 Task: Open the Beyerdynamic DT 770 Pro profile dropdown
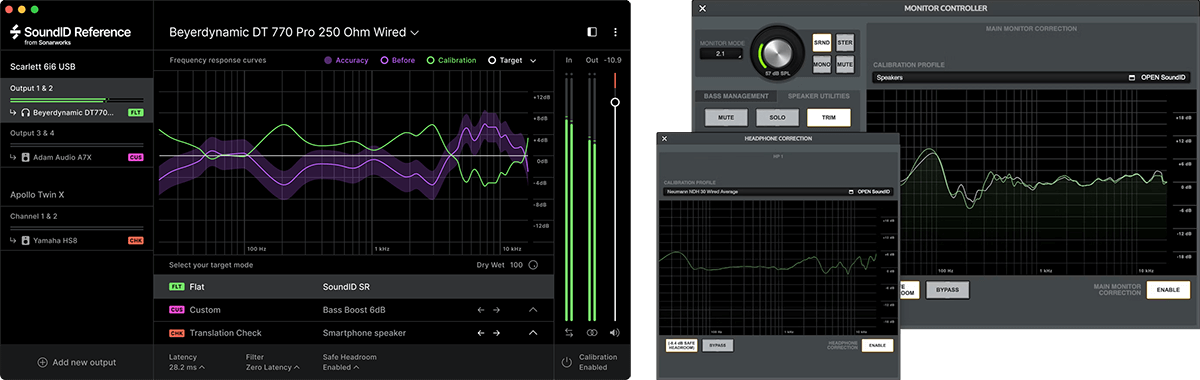294,32
